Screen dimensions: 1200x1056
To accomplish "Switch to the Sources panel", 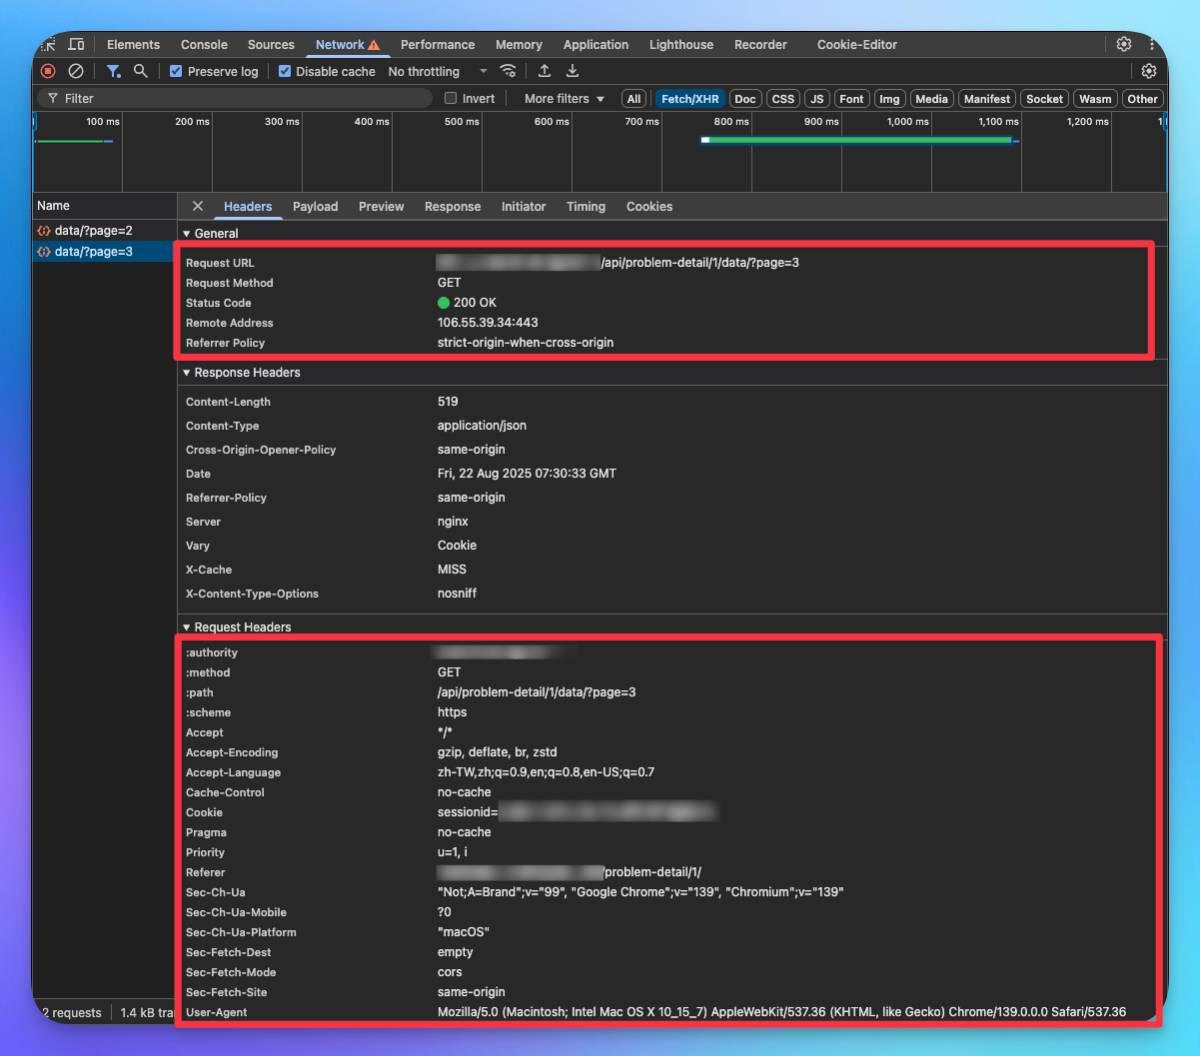I will point(271,45).
